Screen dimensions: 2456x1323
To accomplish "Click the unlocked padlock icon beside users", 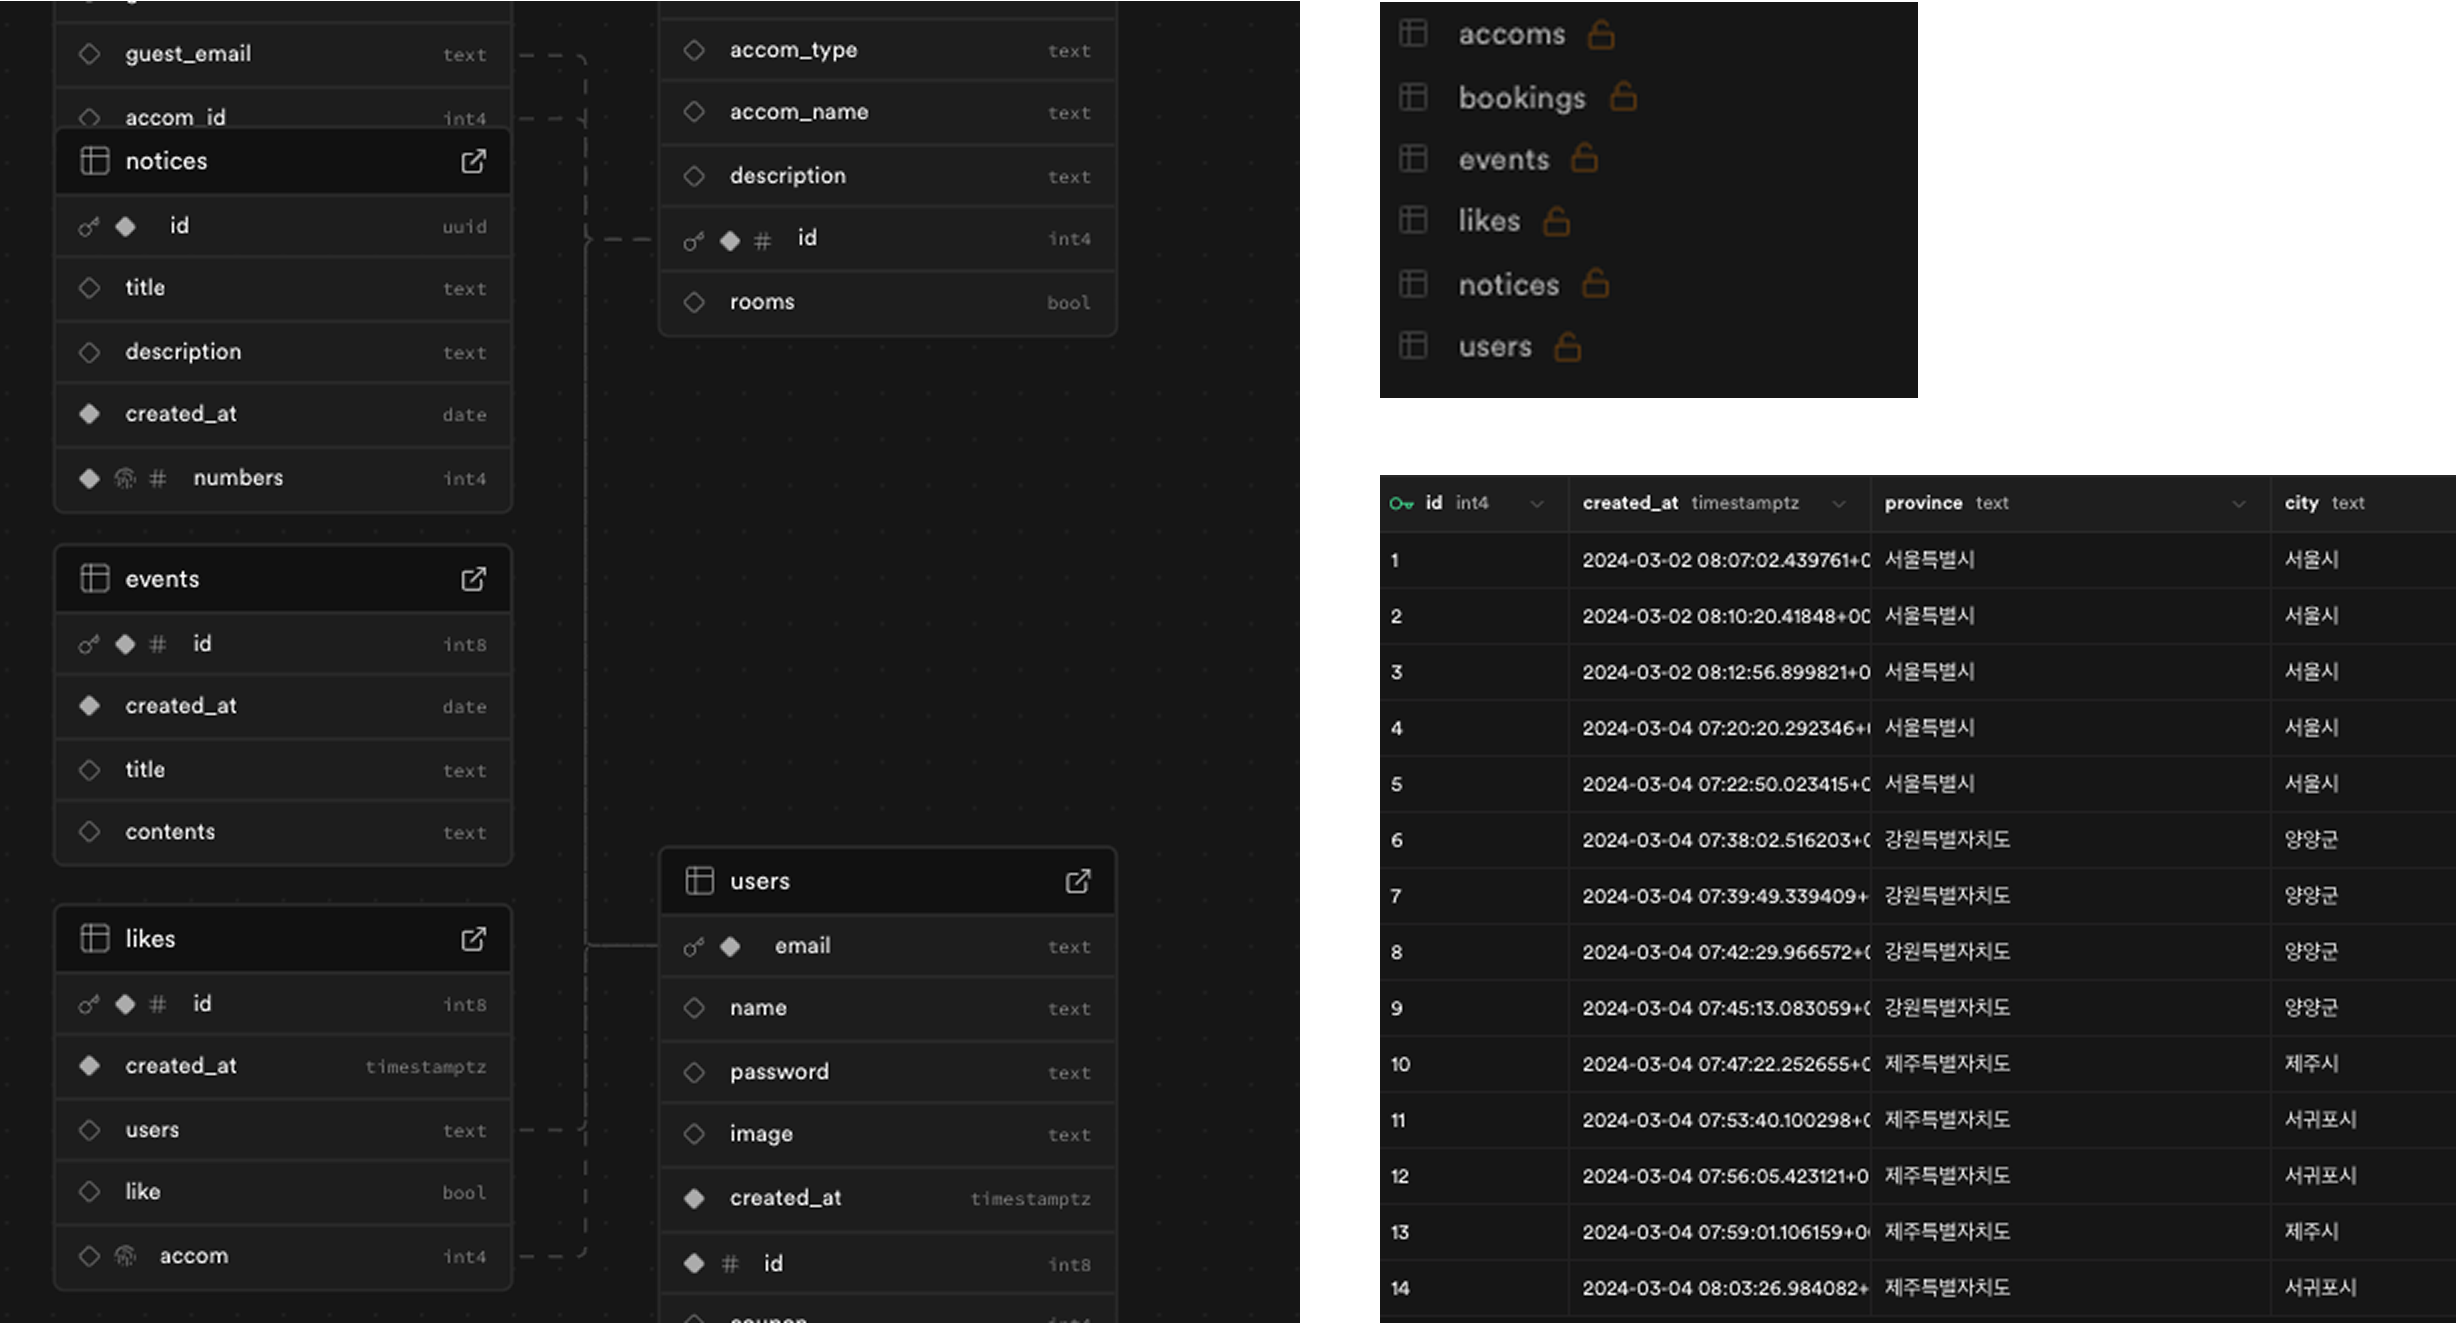I will [1567, 347].
